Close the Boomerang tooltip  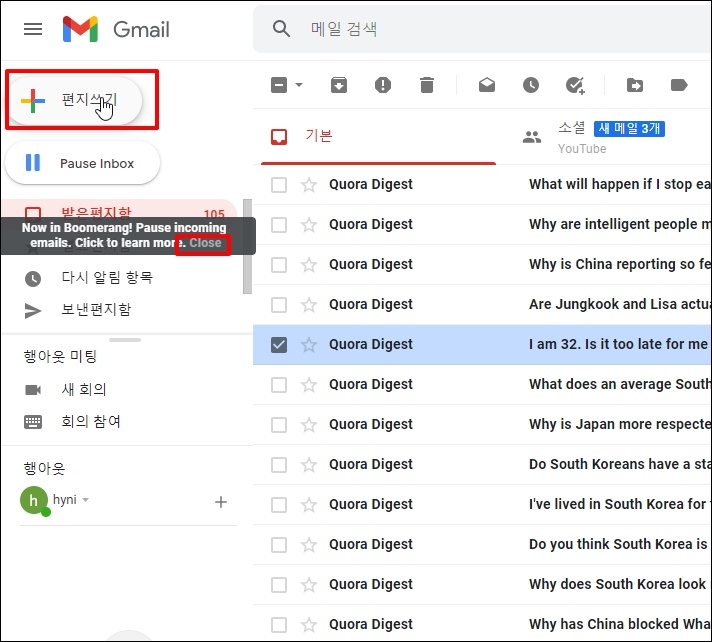(205, 243)
